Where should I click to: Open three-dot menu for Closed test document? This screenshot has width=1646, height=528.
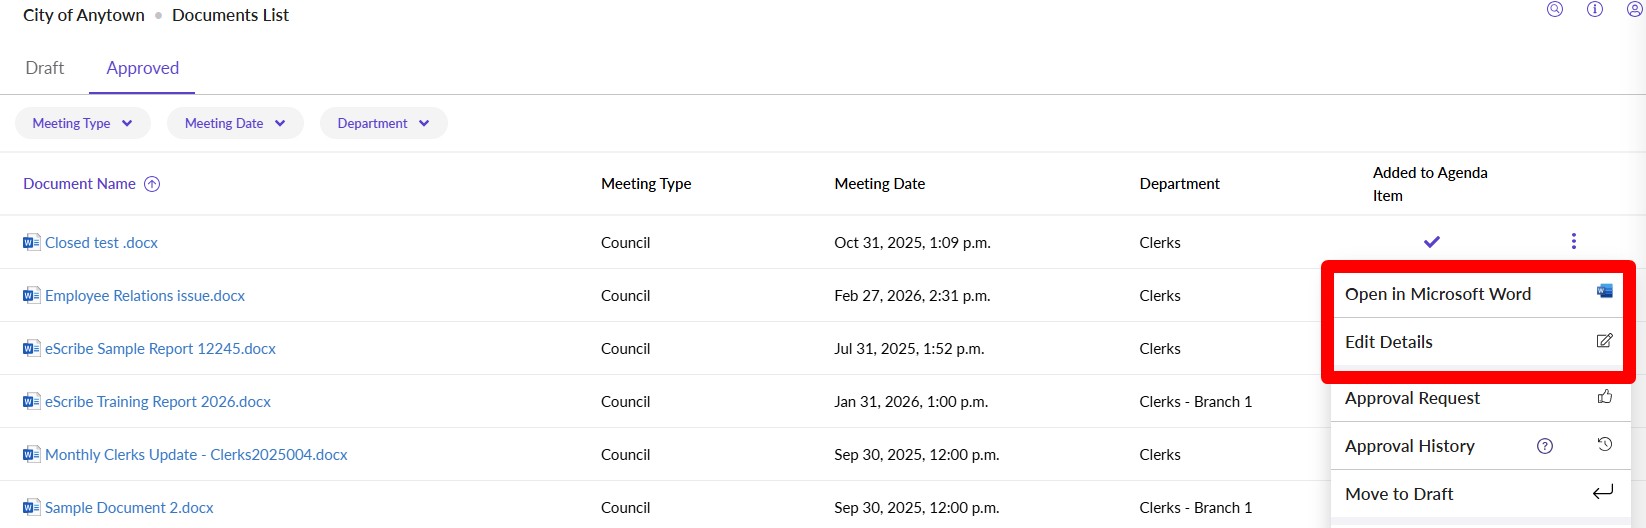(x=1574, y=241)
